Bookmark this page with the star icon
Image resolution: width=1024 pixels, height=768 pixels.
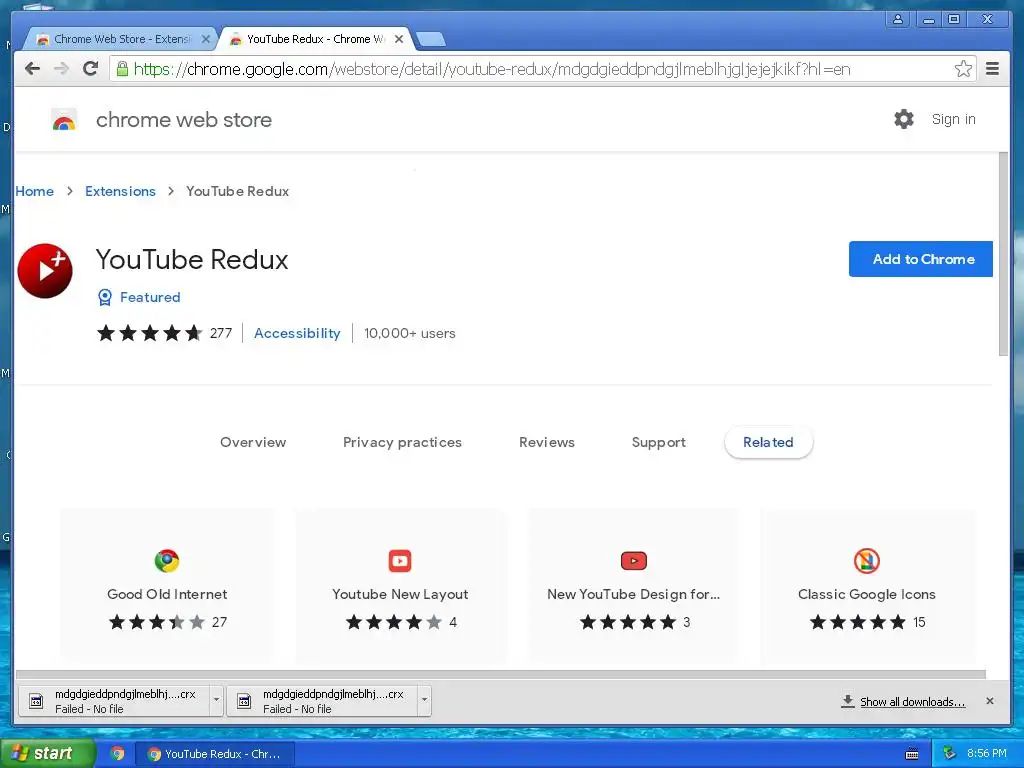point(963,69)
